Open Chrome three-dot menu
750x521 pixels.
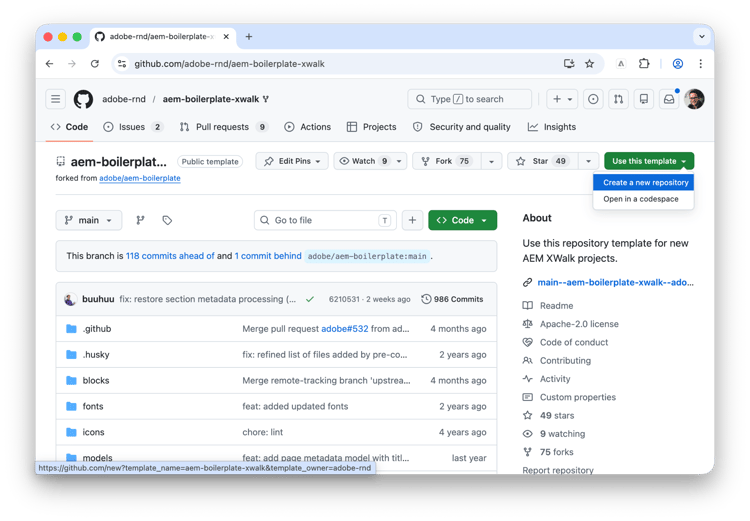tap(700, 64)
